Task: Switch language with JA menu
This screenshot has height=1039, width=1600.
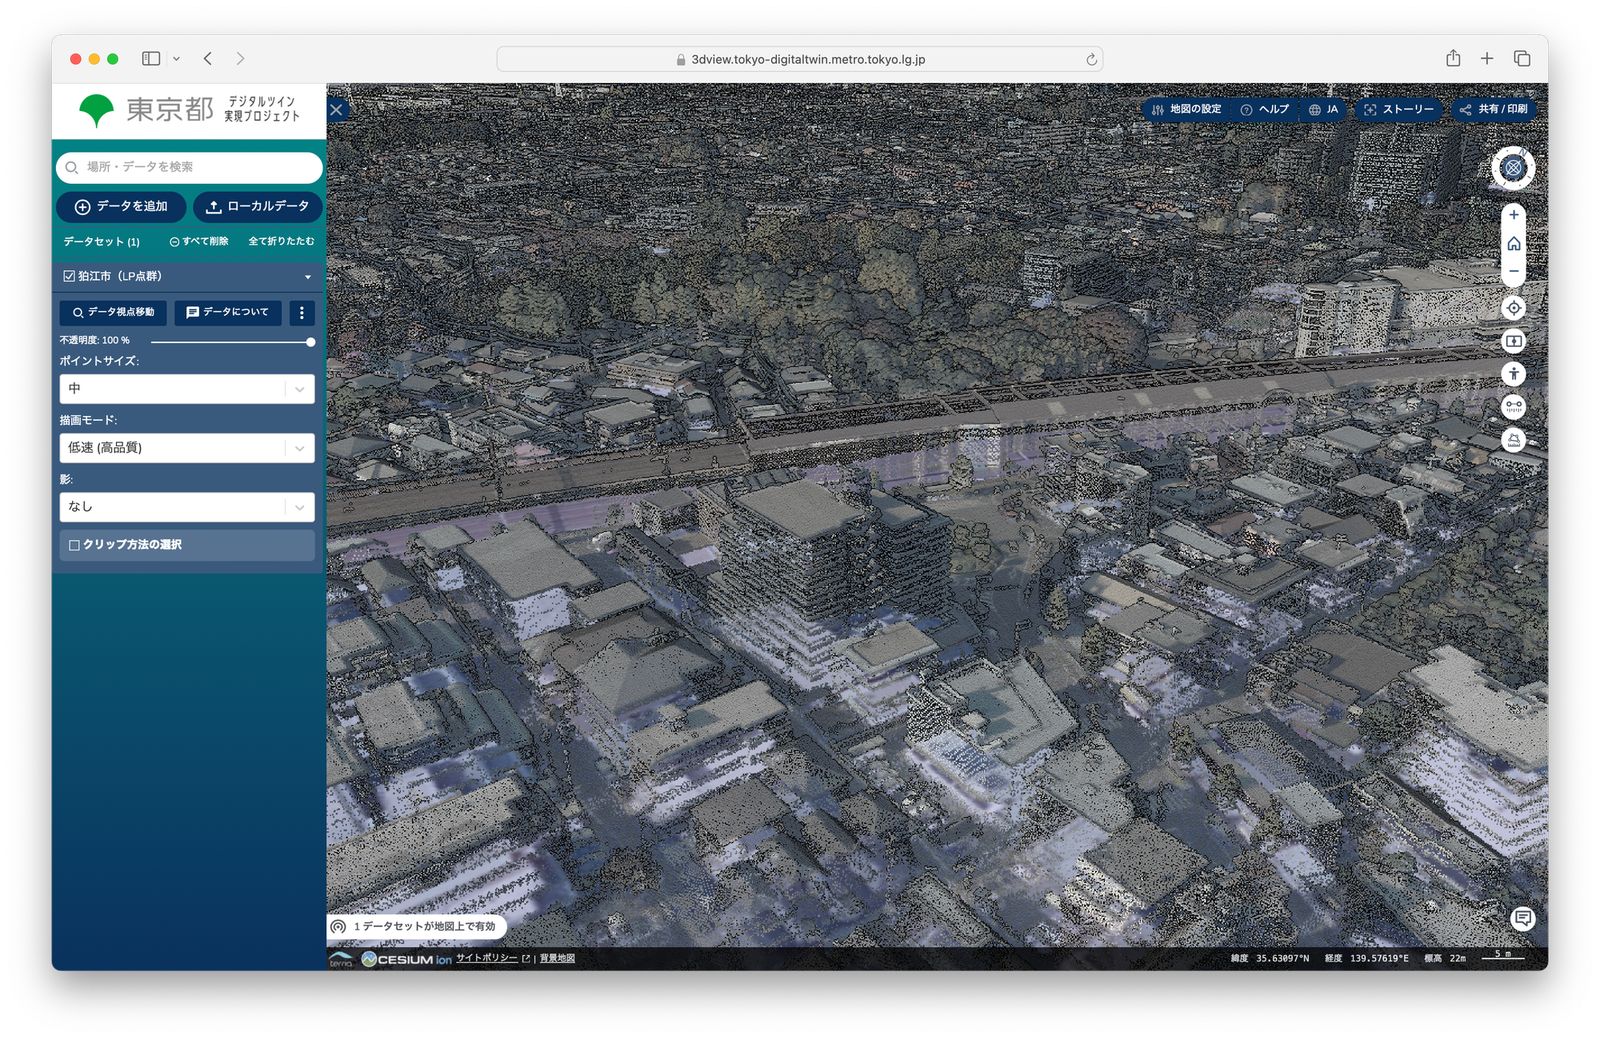Action: [1323, 110]
